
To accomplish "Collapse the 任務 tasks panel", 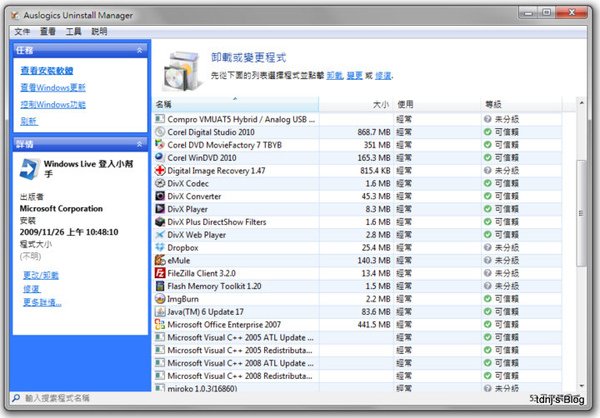I will pyautogui.click(x=139, y=50).
